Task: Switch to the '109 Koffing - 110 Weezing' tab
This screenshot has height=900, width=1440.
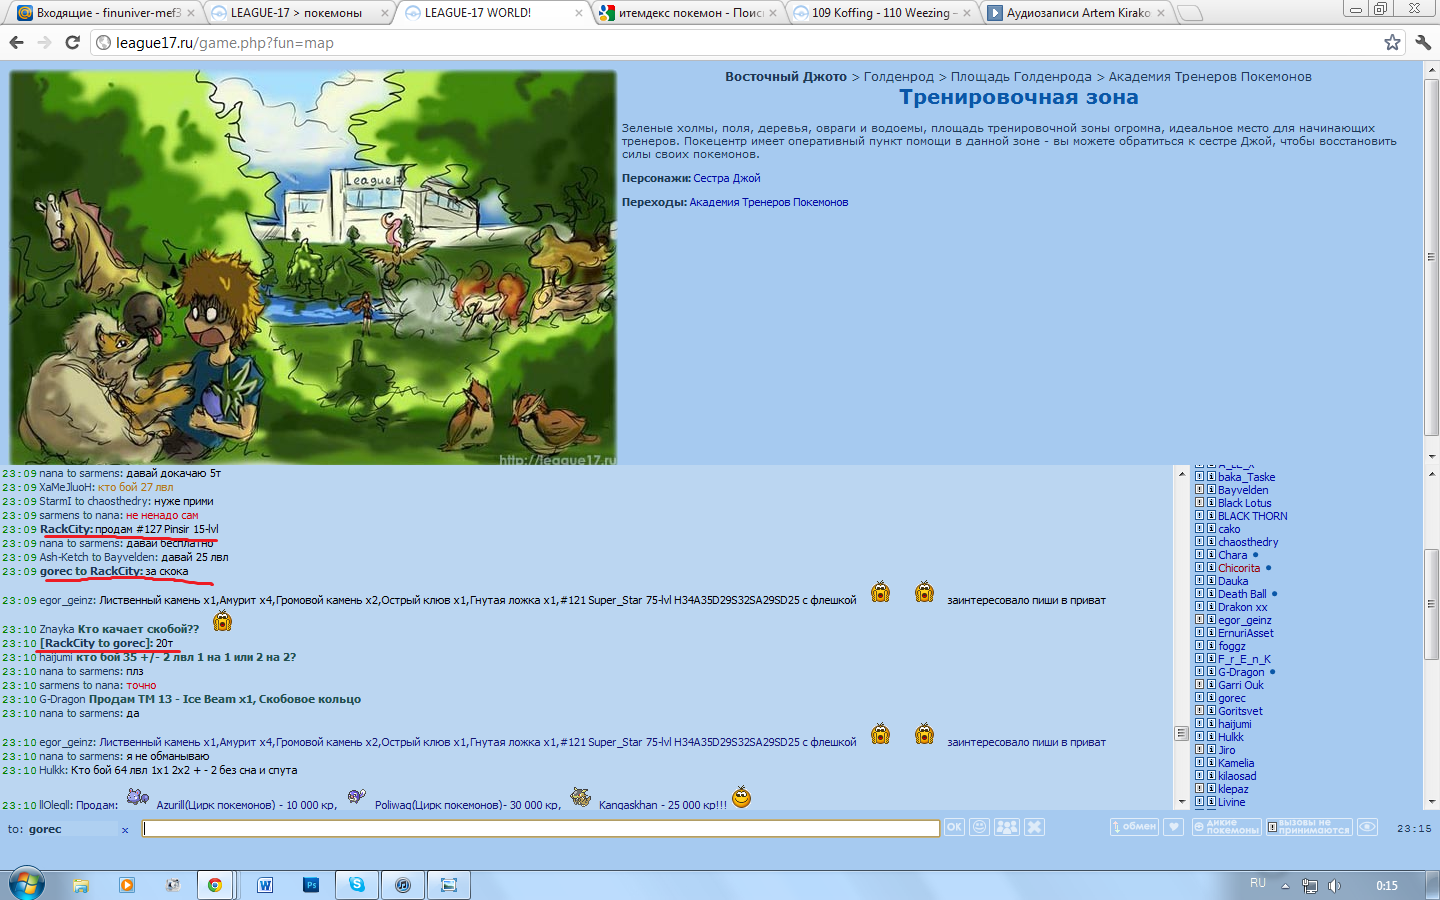Action: [x=881, y=13]
